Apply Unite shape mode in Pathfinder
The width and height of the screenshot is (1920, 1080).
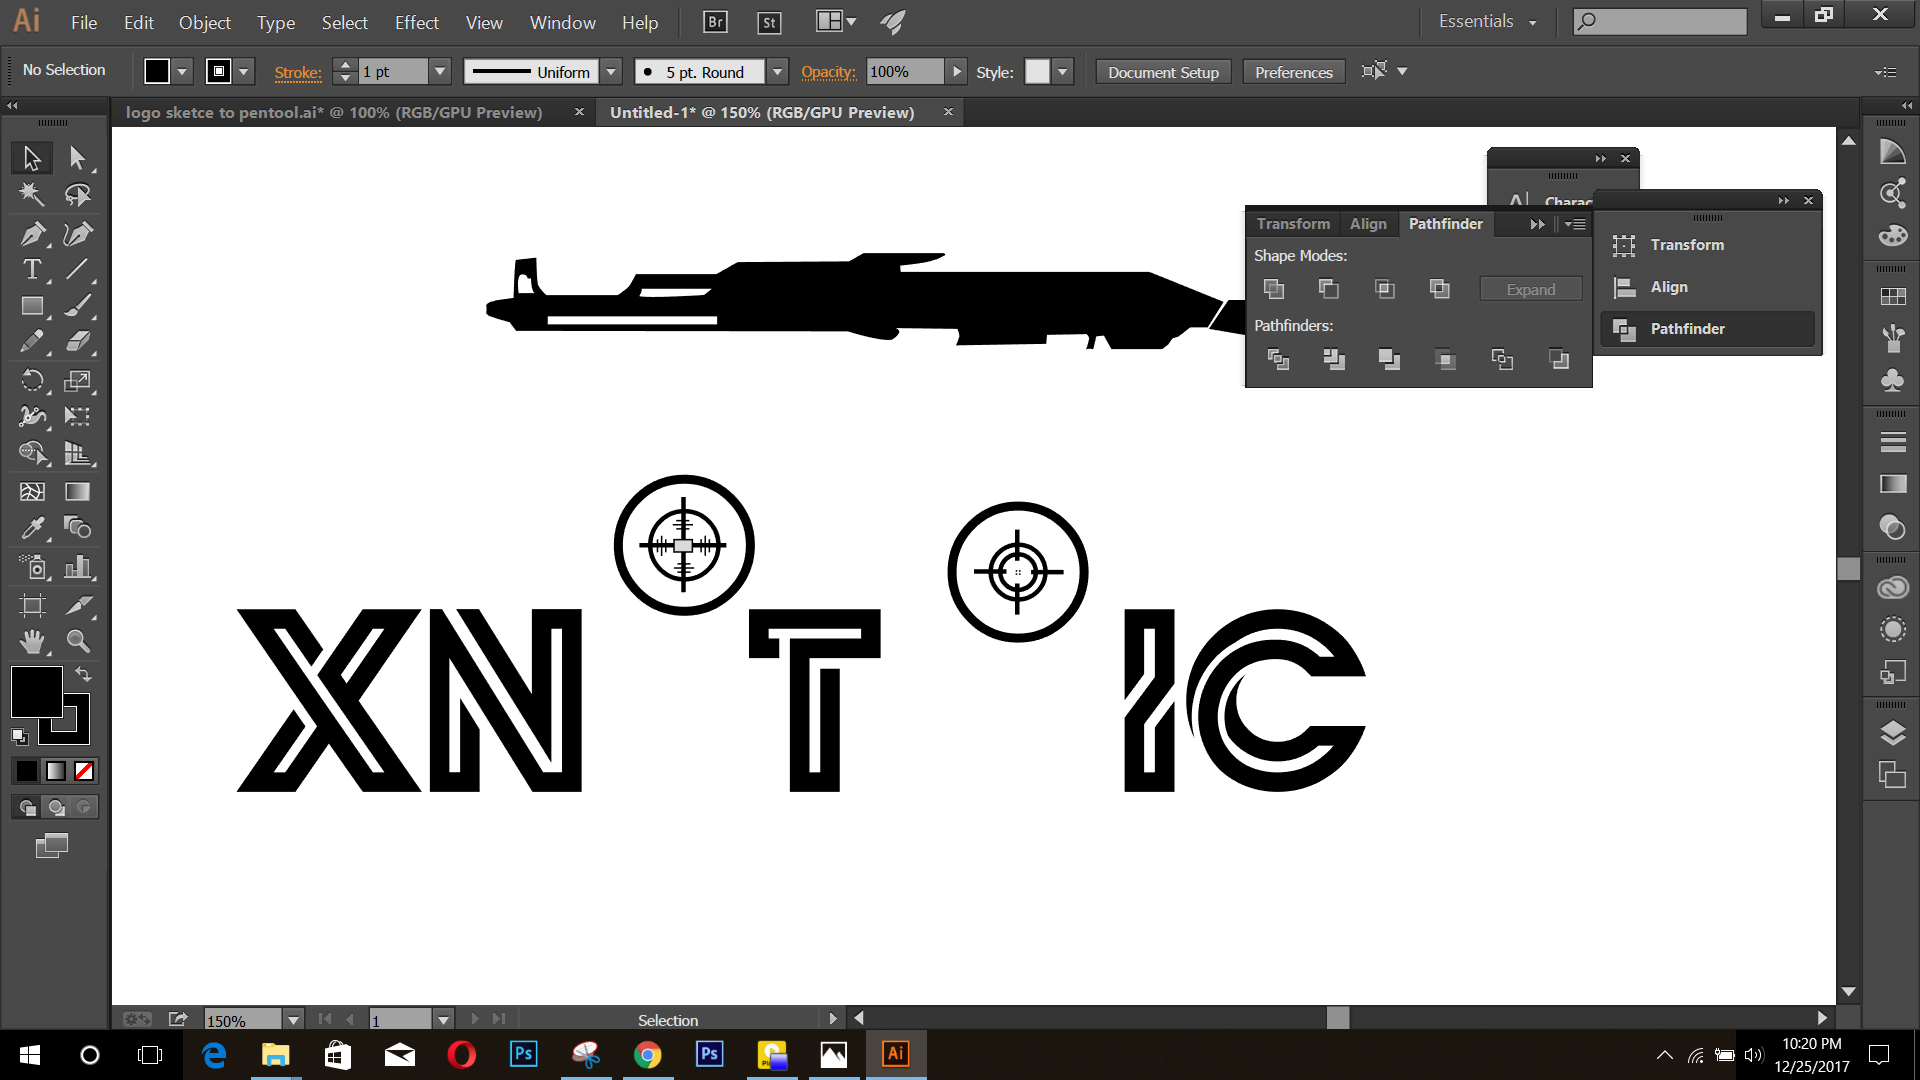[1274, 289]
